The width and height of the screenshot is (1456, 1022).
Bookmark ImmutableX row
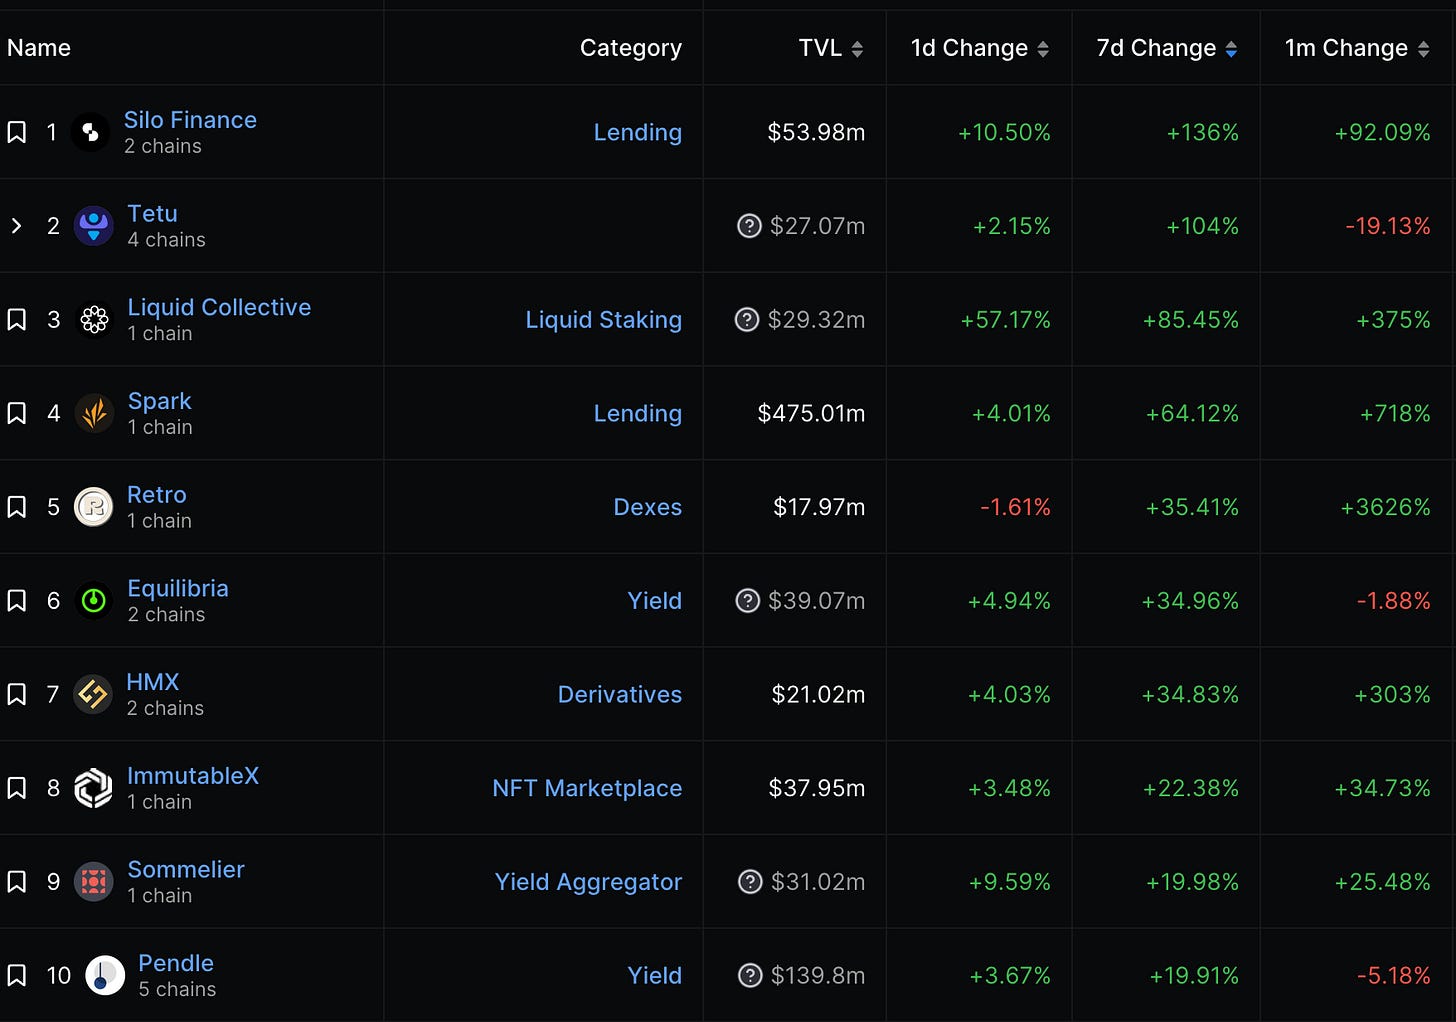[17, 788]
